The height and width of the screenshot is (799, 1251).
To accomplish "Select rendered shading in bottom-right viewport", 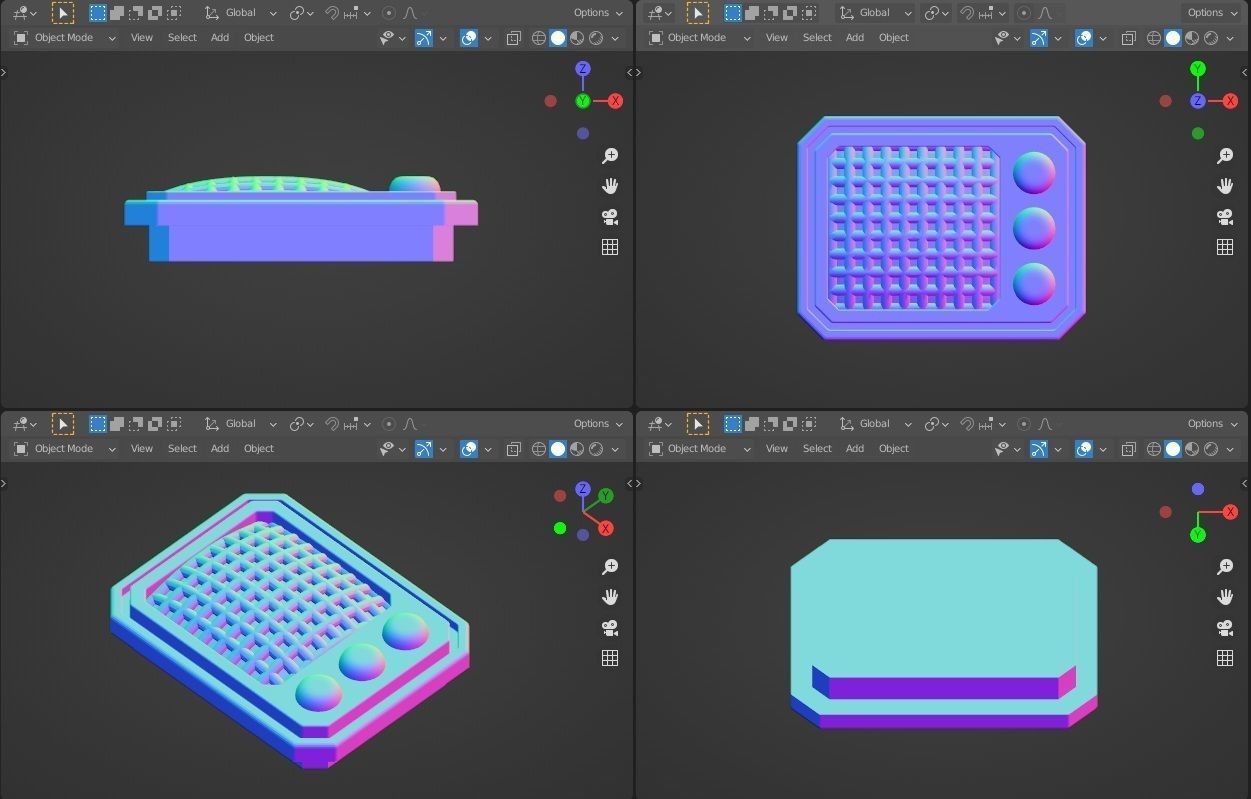I will [x=1211, y=449].
